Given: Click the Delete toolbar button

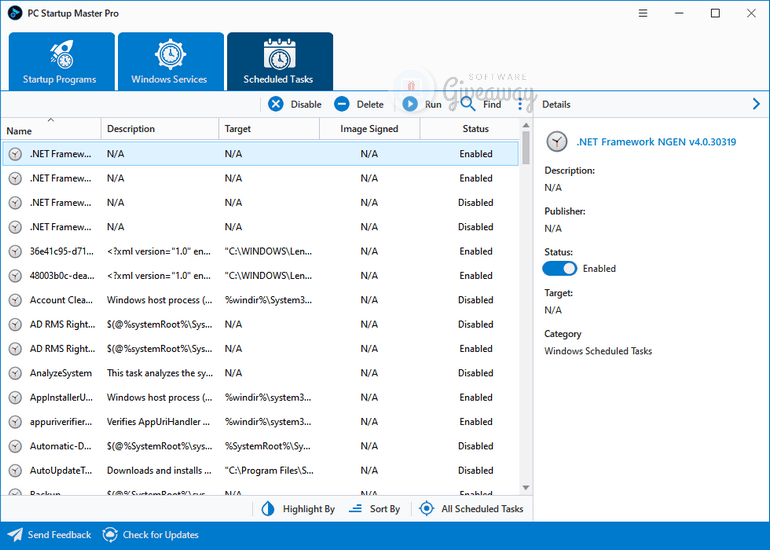Looking at the screenshot, I should (x=359, y=104).
